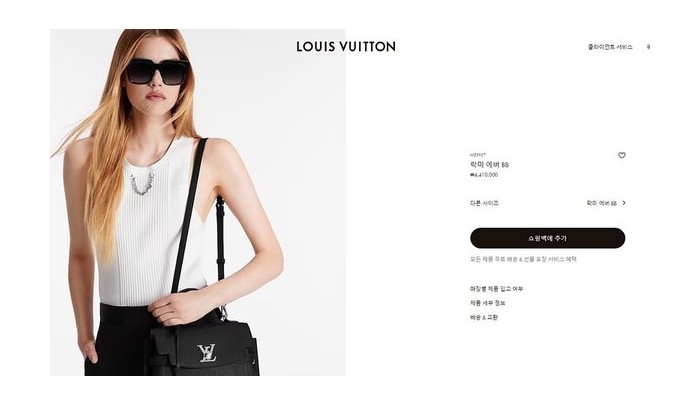Add product to wishlist with heart icon
Image resolution: width=700 pixels, height=405 pixels.
click(621, 155)
